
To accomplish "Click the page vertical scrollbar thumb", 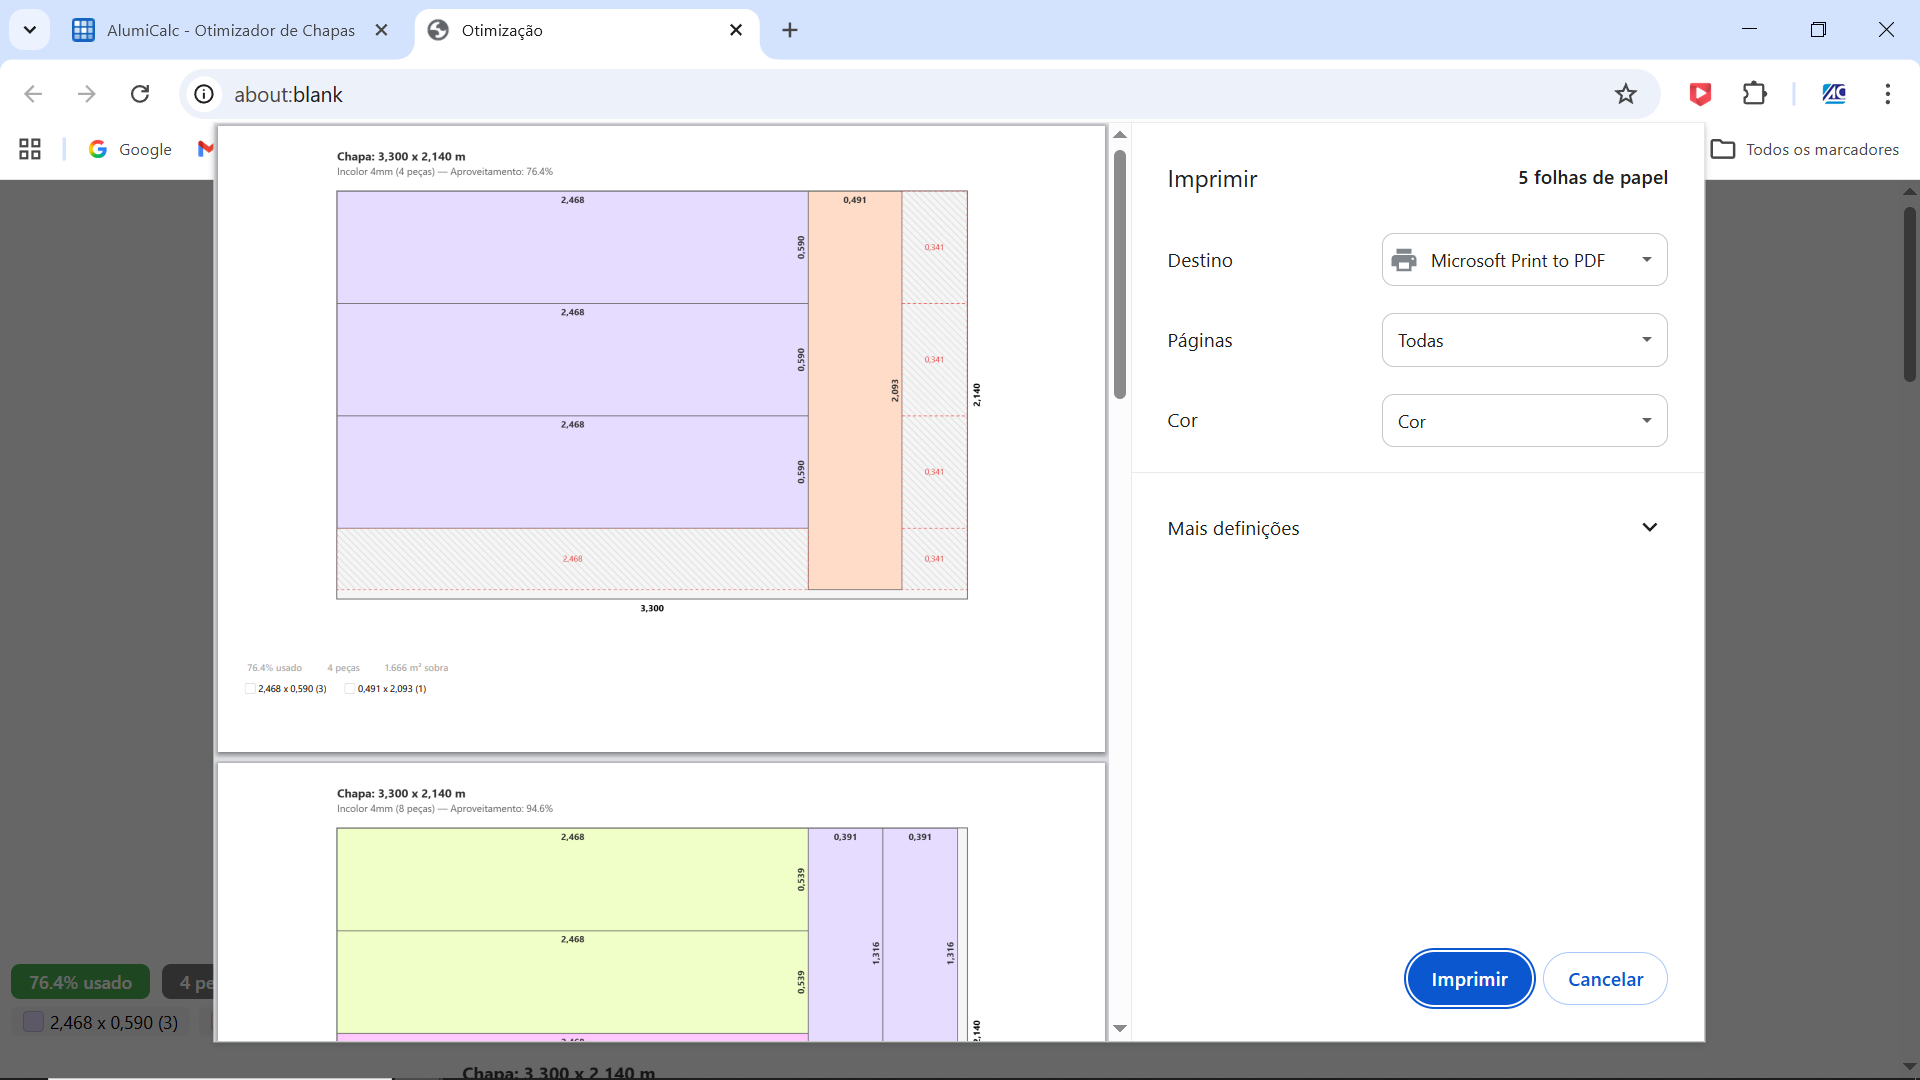I will (1909, 292).
